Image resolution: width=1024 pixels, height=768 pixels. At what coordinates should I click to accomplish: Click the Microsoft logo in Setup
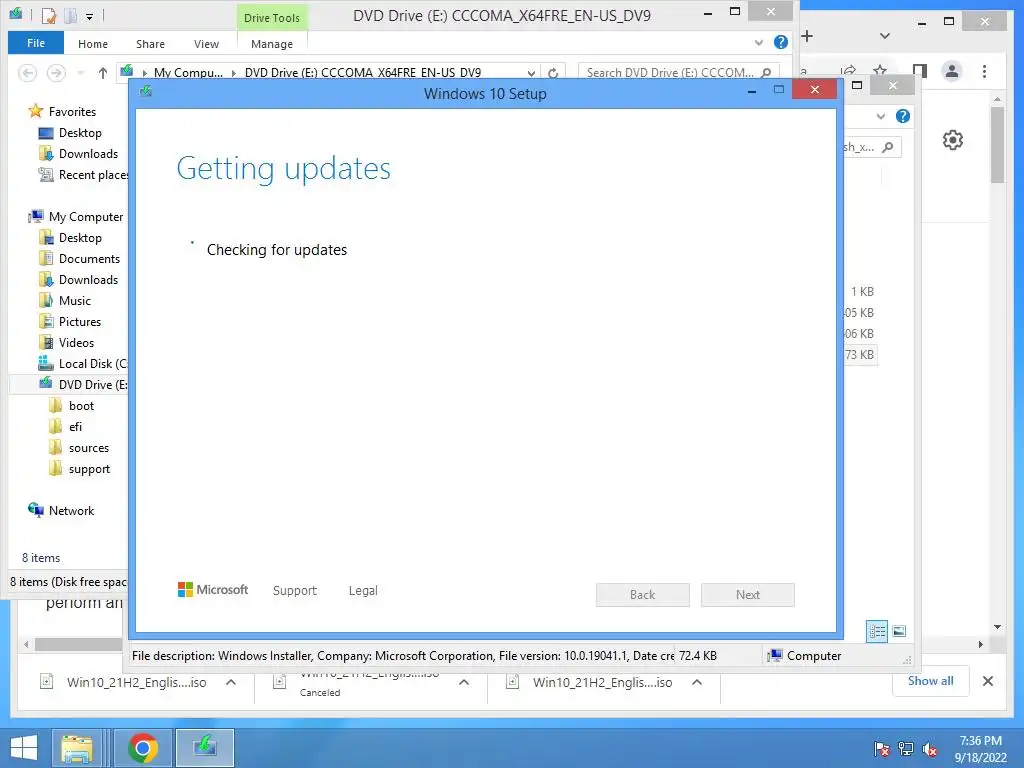click(x=213, y=590)
